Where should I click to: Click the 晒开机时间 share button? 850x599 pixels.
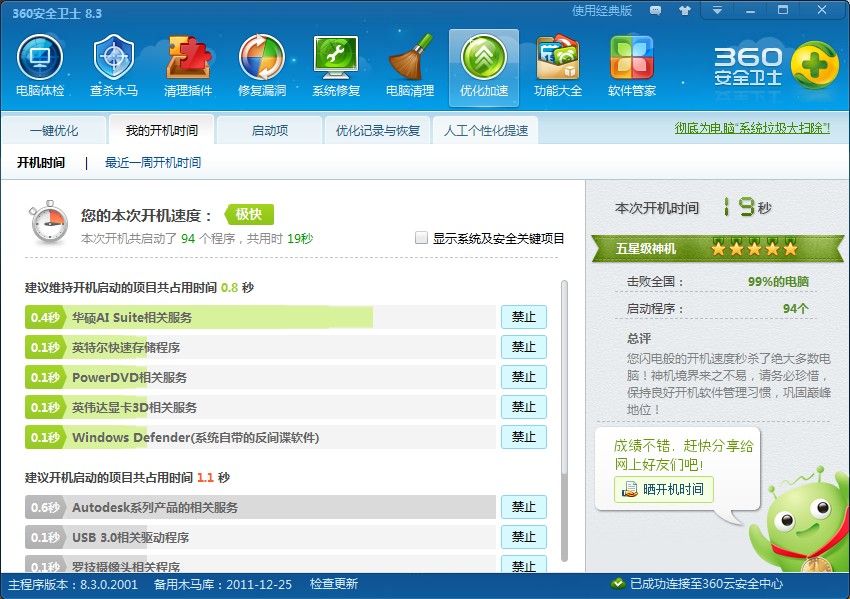(664, 489)
